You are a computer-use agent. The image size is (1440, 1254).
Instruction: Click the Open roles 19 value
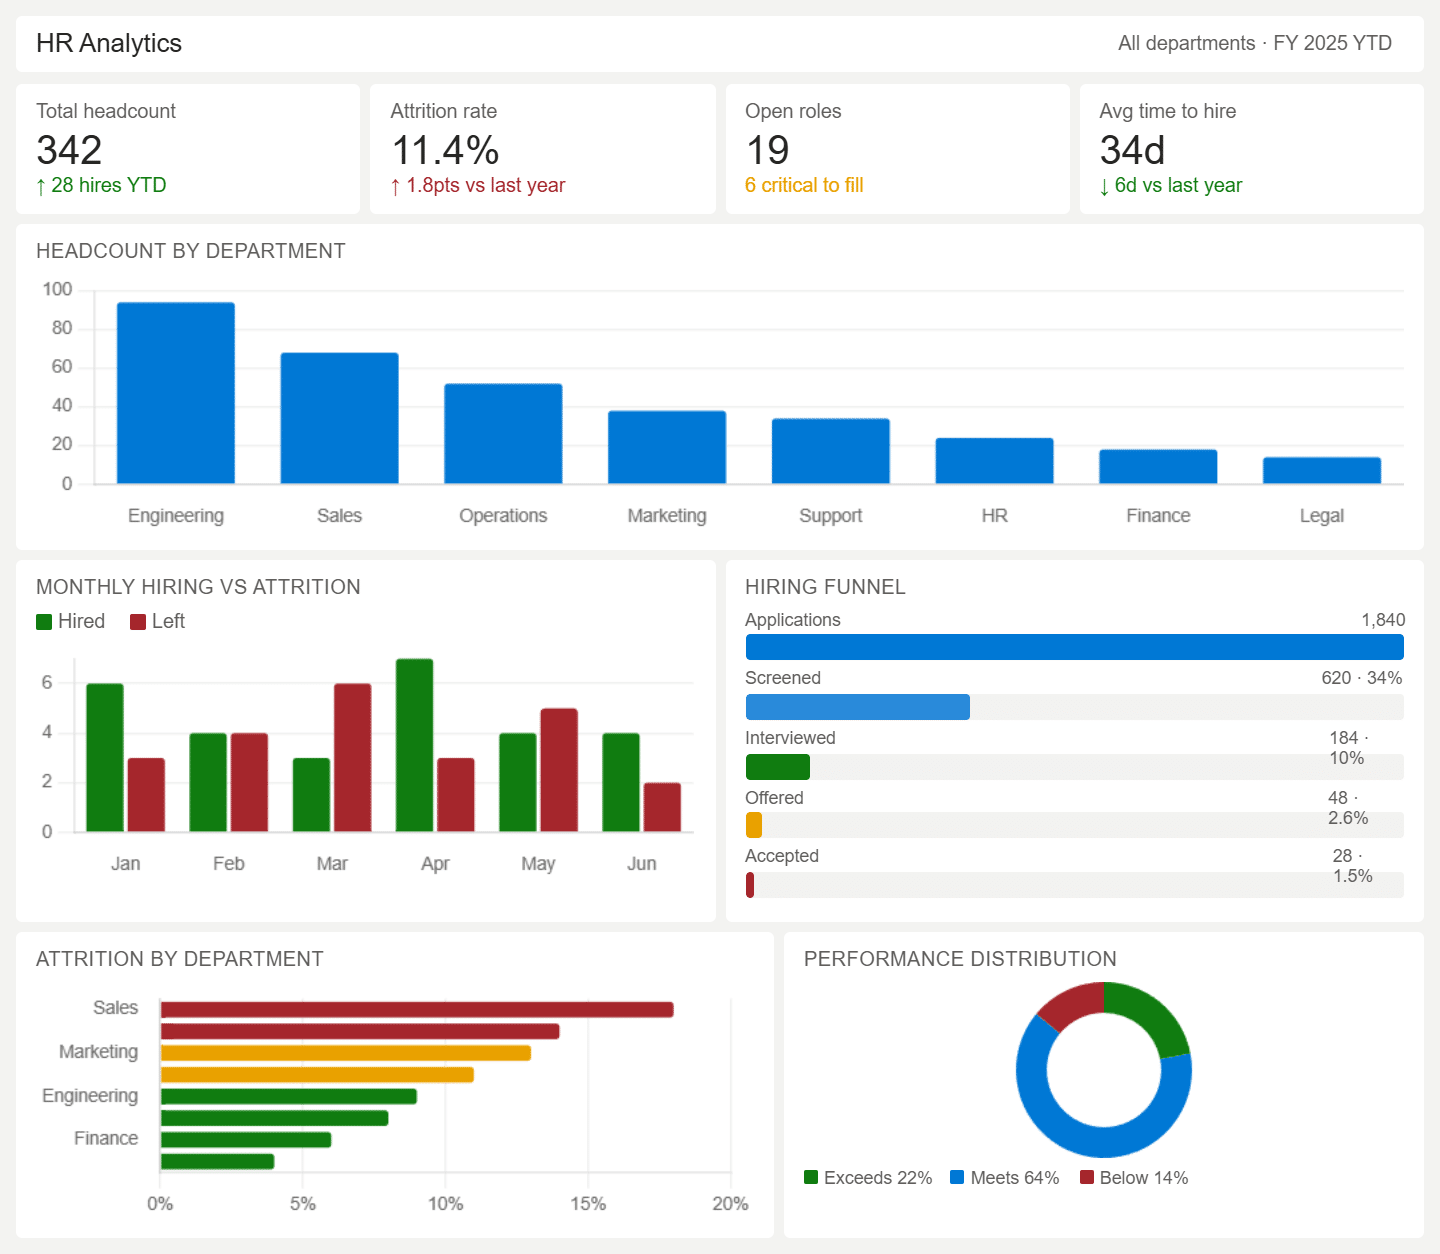768,150
